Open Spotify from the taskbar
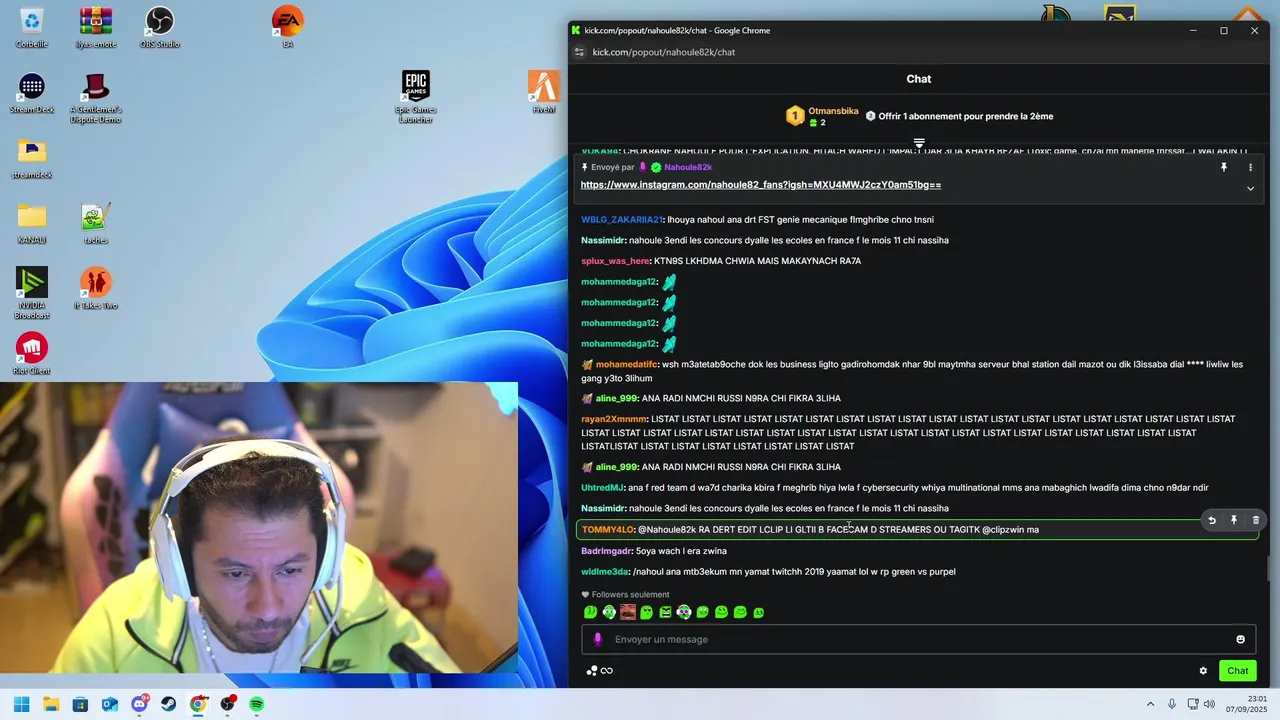The width and height of the screenshot is (1280, 720). click(x=257, y=705)
